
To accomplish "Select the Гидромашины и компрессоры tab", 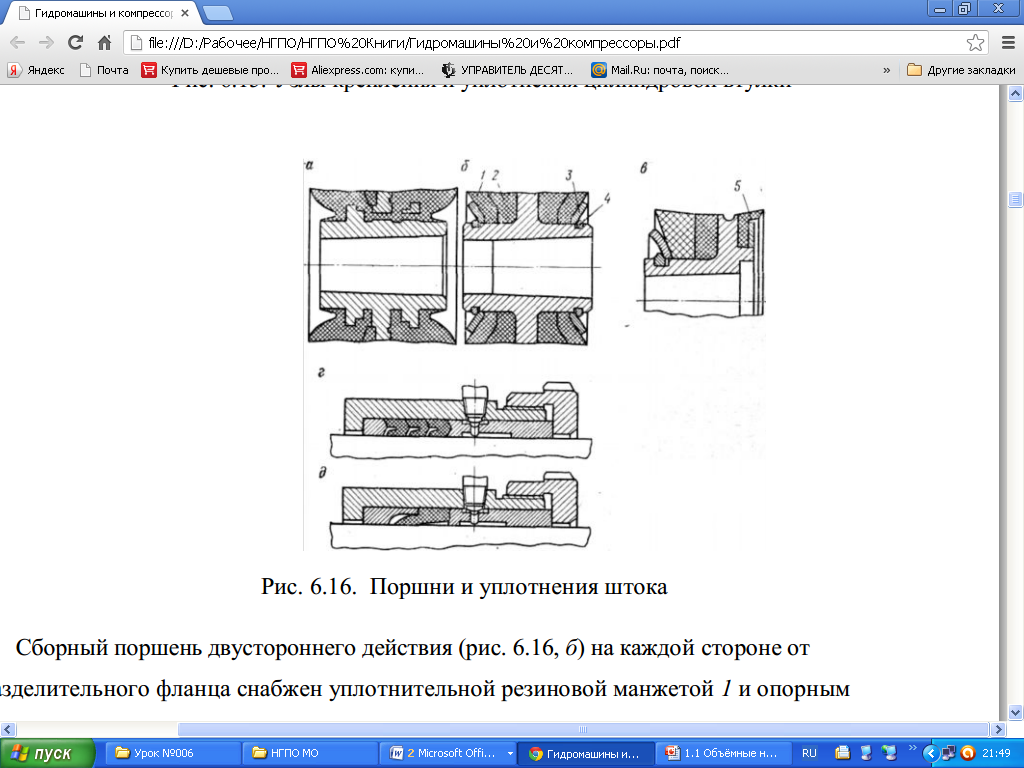I will coord(103,12).
